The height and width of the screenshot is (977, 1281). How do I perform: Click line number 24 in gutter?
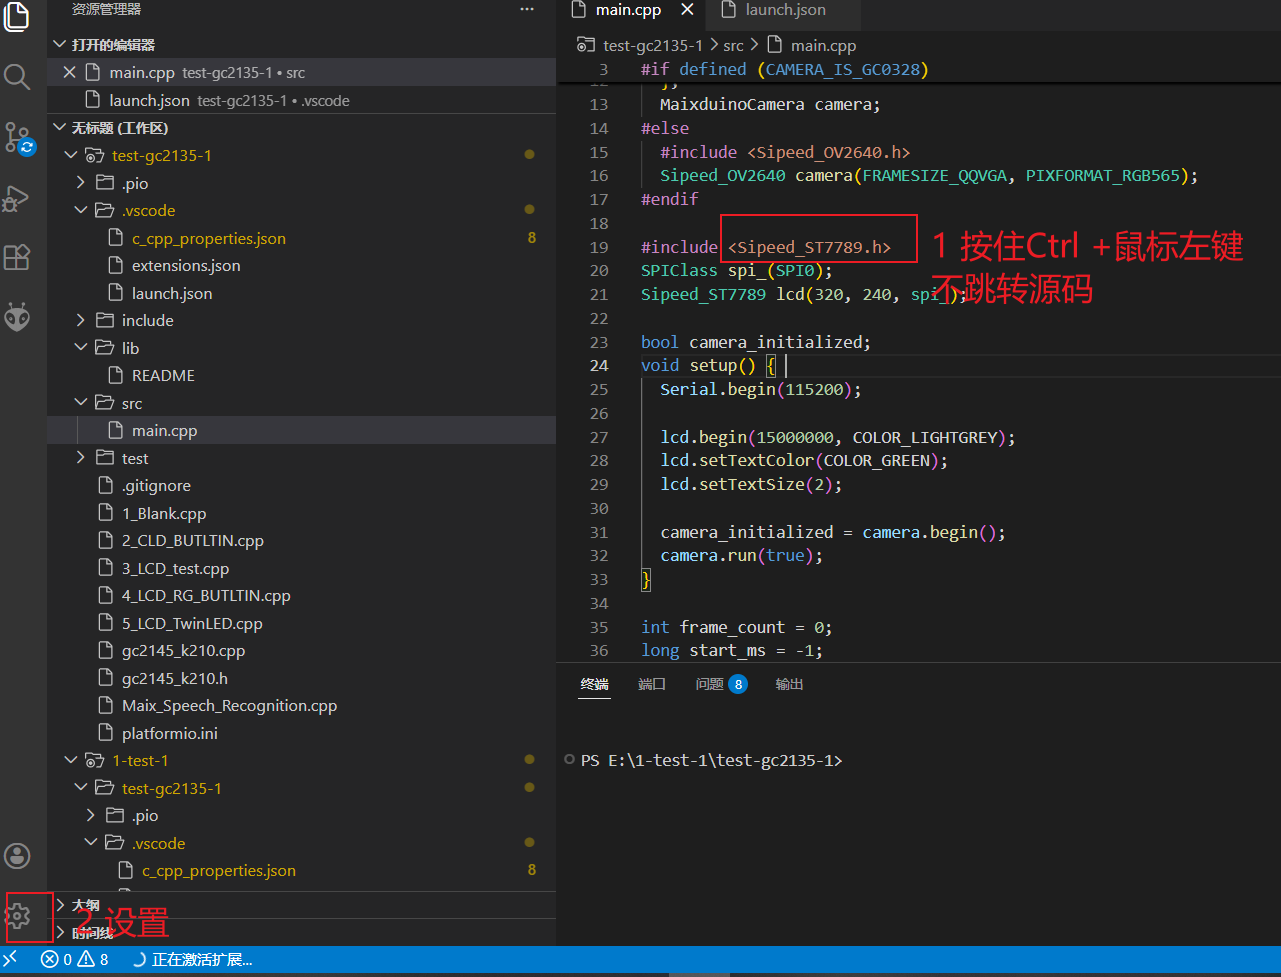[x=599, y=366]
